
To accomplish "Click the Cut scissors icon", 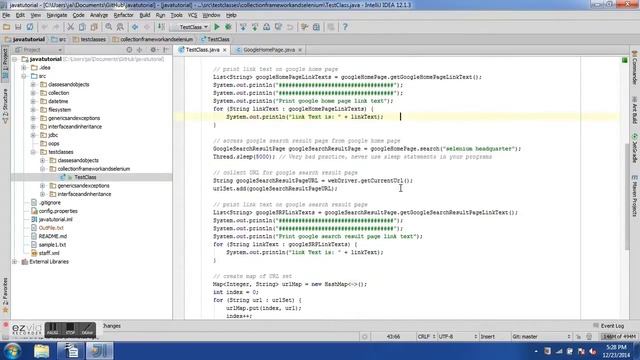I will tap(70, 27).
